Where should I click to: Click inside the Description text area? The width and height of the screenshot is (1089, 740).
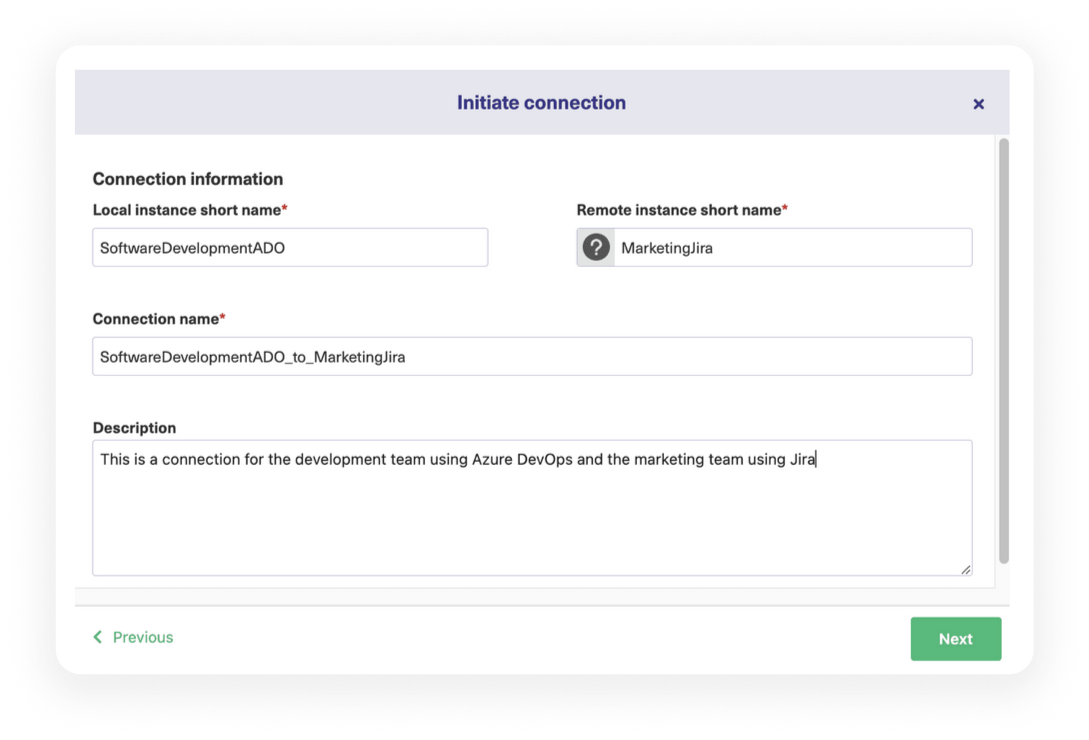(532, 508)
